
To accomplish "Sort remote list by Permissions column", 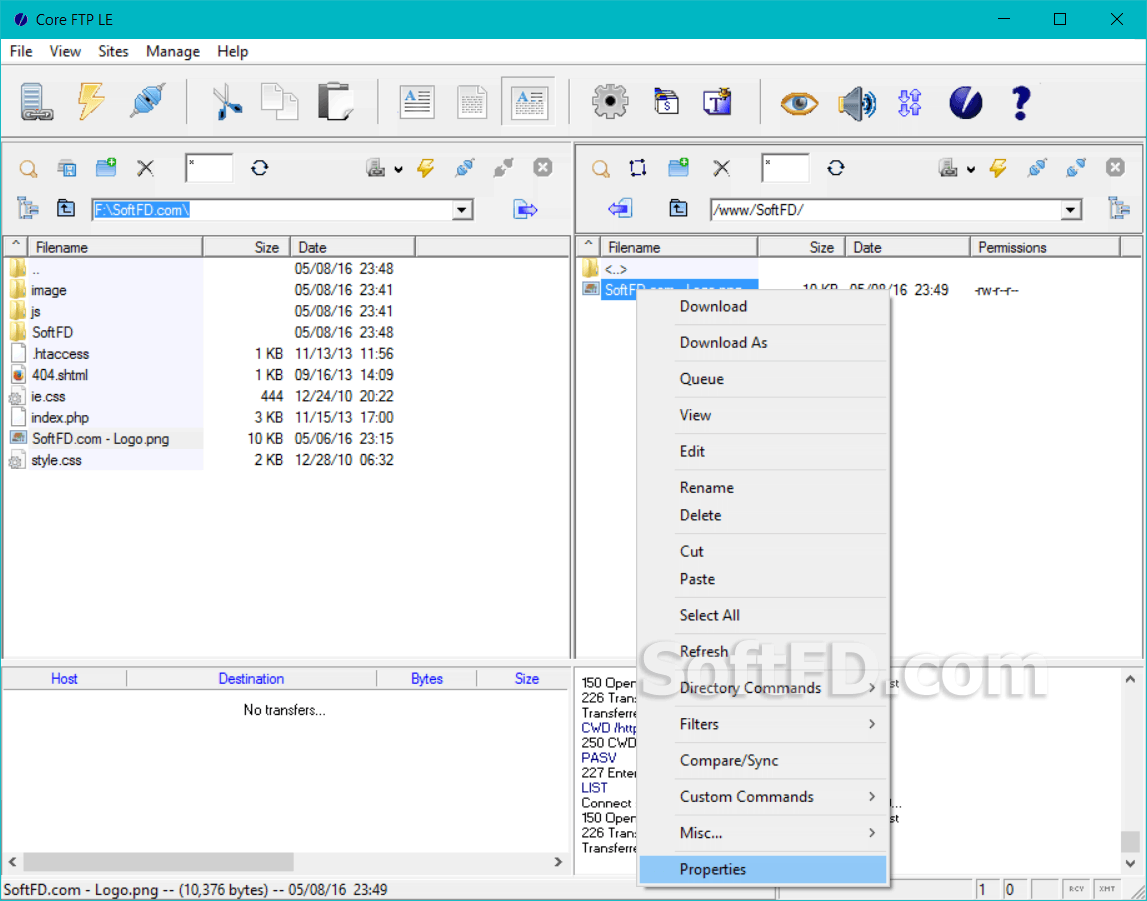I will tap(1046, 247).
